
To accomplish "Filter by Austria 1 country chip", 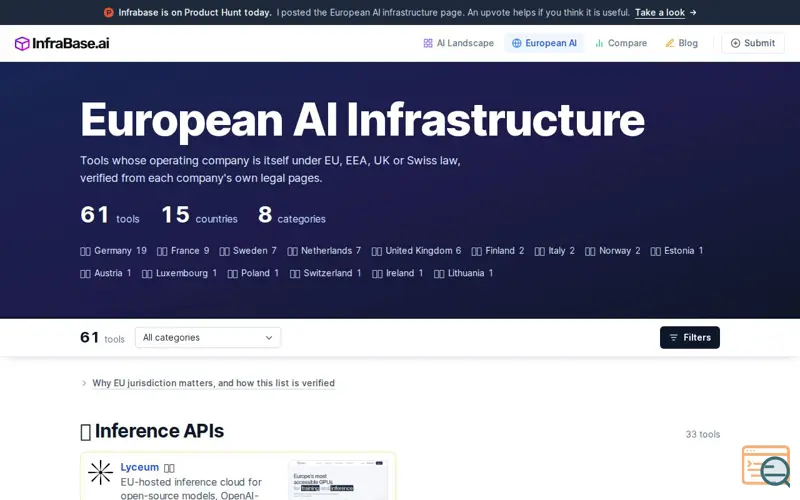I will [x=106, y=273].
